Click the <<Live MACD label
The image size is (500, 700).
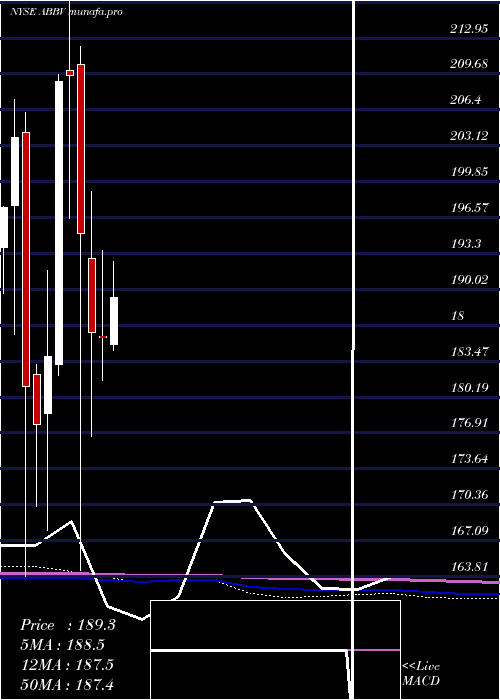tap(421, 674)
